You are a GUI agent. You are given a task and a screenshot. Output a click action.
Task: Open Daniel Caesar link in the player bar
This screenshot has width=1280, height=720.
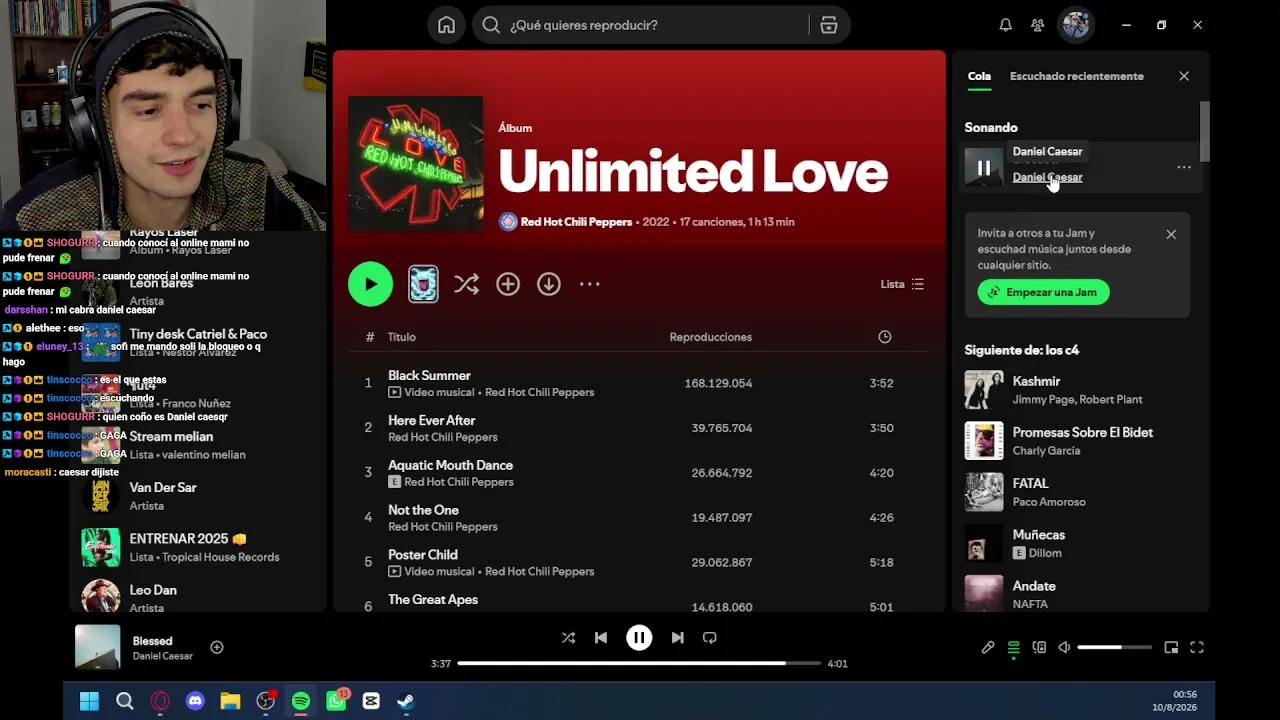click(x=162, y=657)
